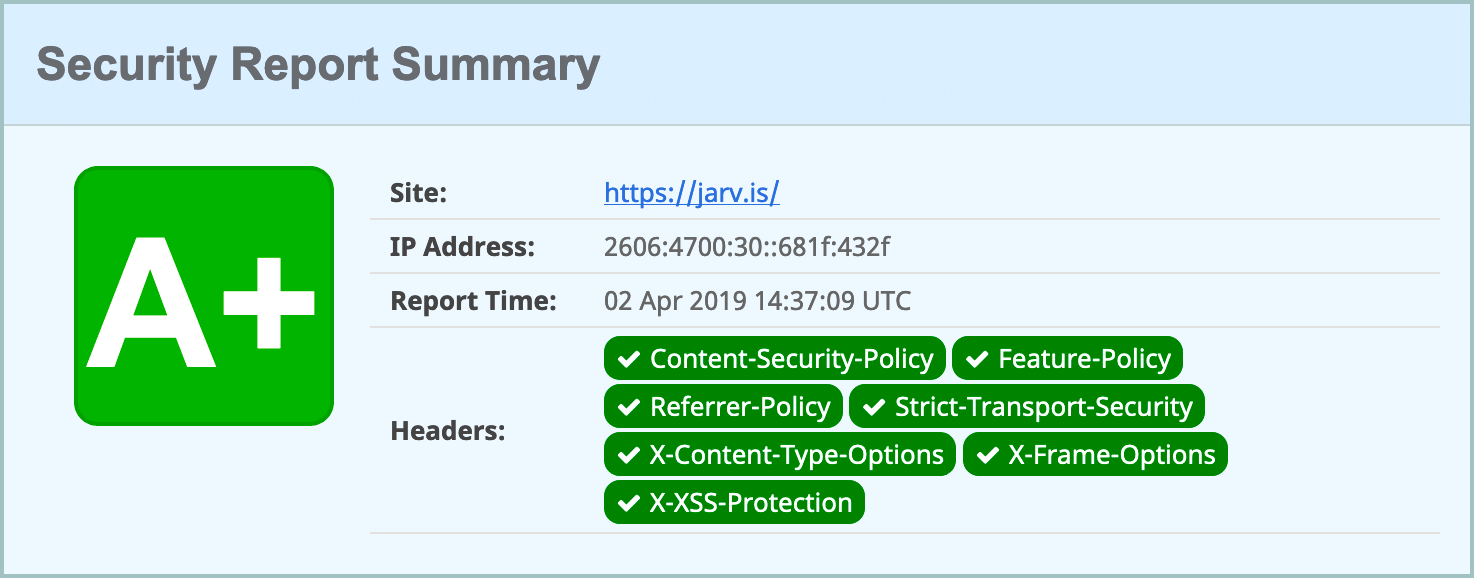Open the Referrer-Policy header details

[x=722, y=406]
